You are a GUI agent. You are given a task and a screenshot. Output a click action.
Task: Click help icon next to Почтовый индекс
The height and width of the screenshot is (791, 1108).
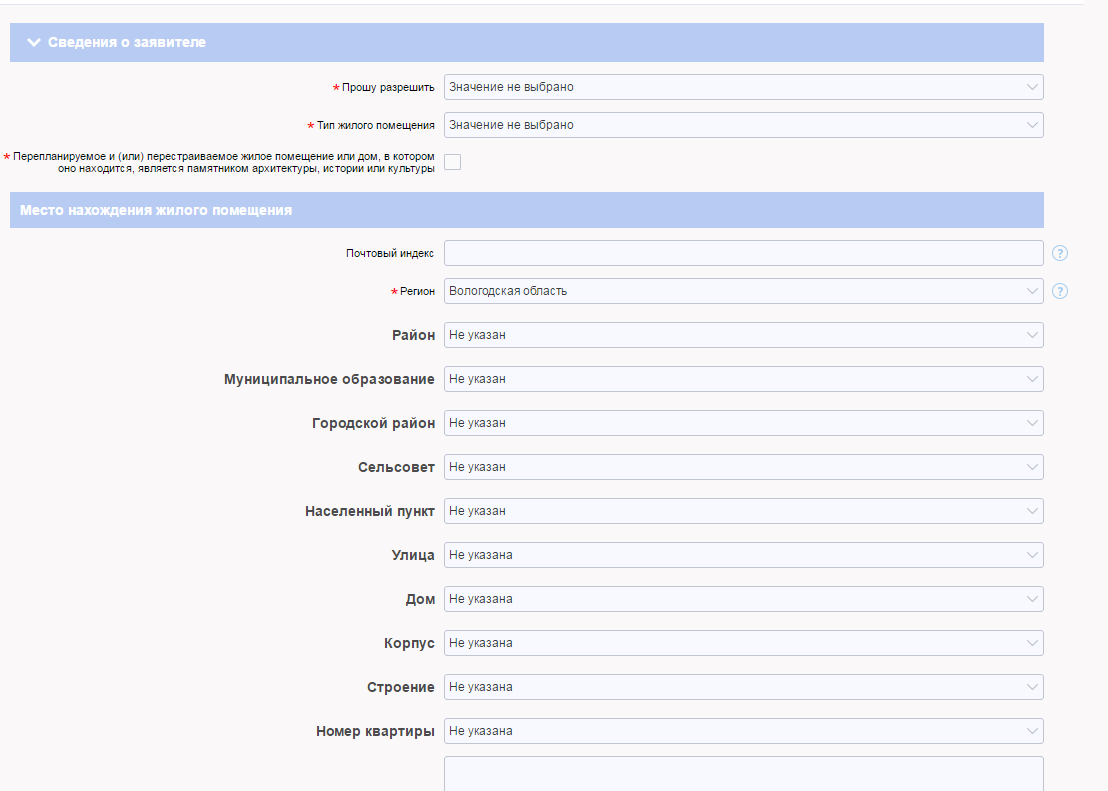point(1060,253)
